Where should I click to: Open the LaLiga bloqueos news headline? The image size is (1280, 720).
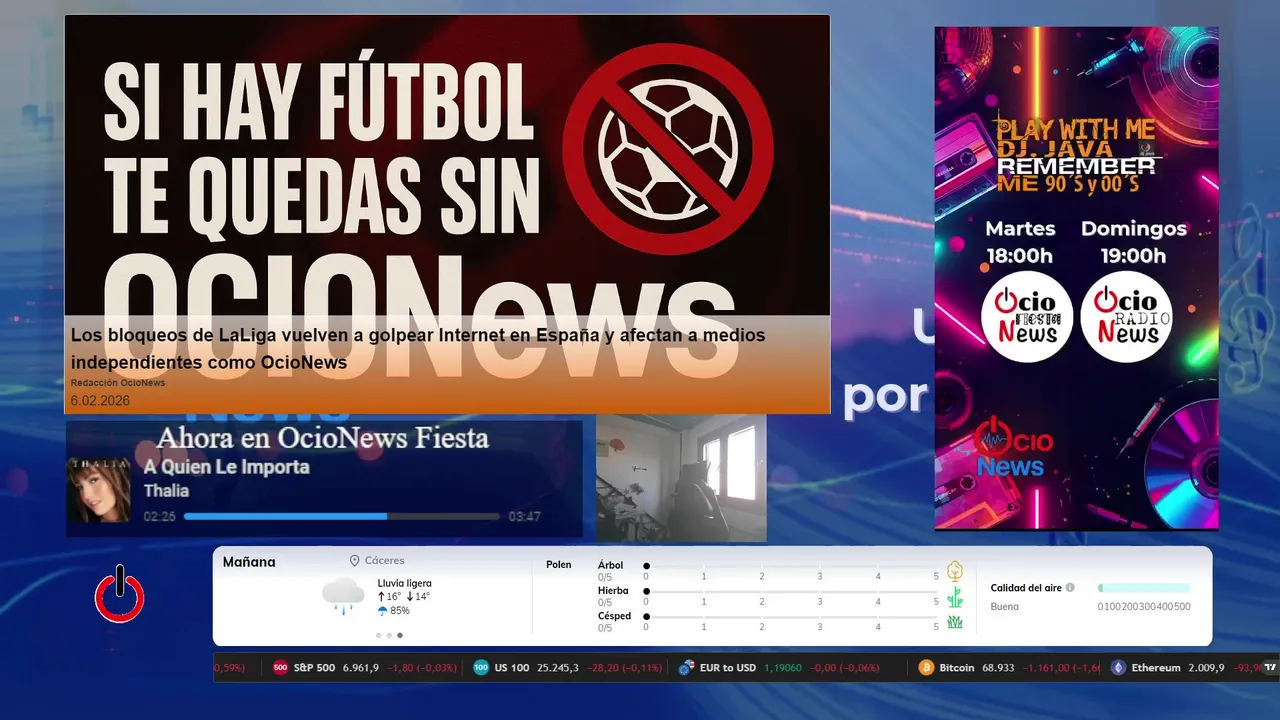pos(418,348)
